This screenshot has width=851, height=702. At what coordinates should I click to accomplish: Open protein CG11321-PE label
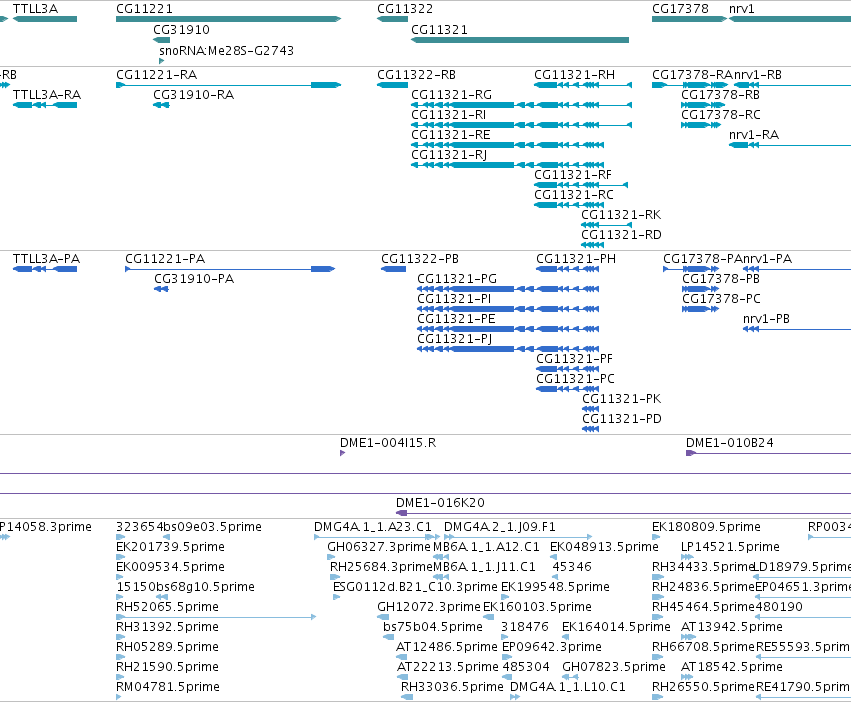456,319
